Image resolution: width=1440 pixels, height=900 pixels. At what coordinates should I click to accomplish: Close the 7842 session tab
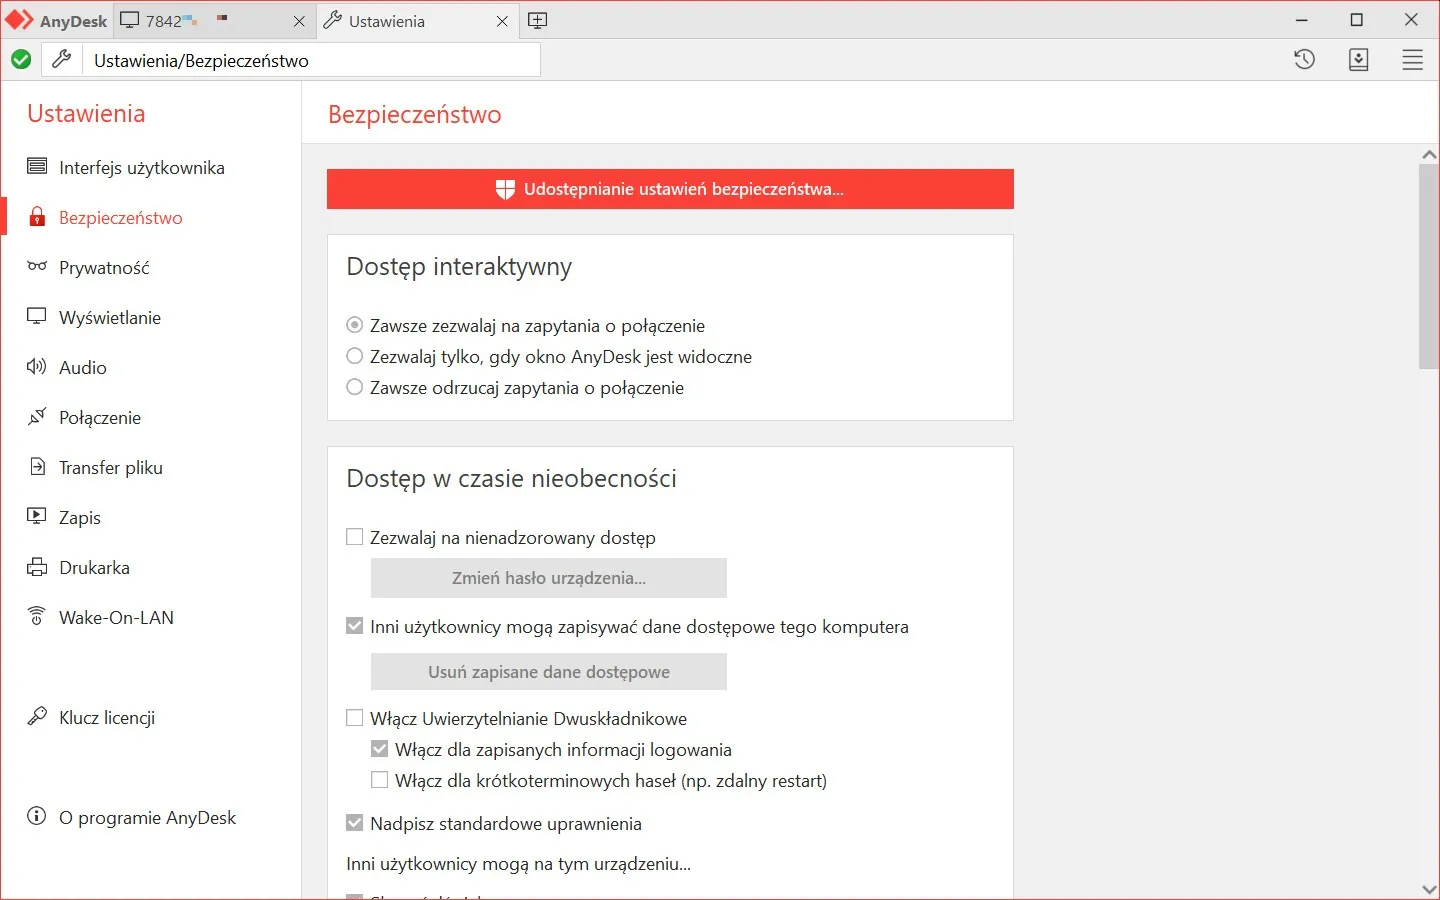tap(299, 21)
